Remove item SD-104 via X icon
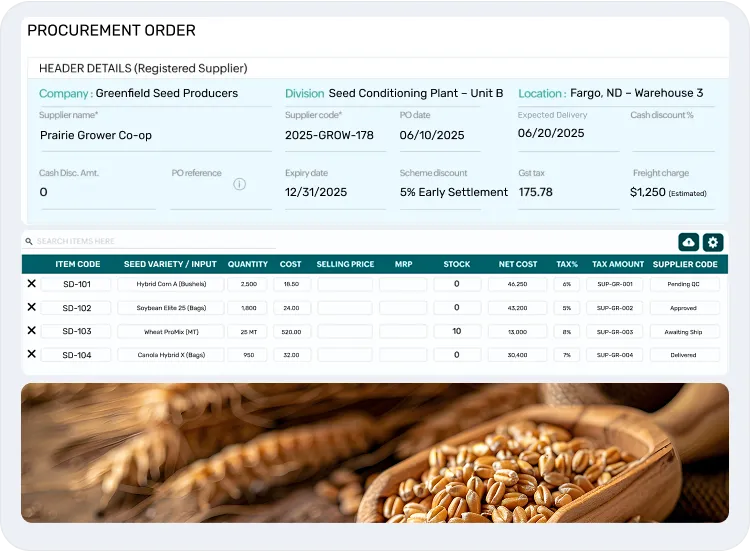Viewport: 750px width, 551px height. (31, 354)
